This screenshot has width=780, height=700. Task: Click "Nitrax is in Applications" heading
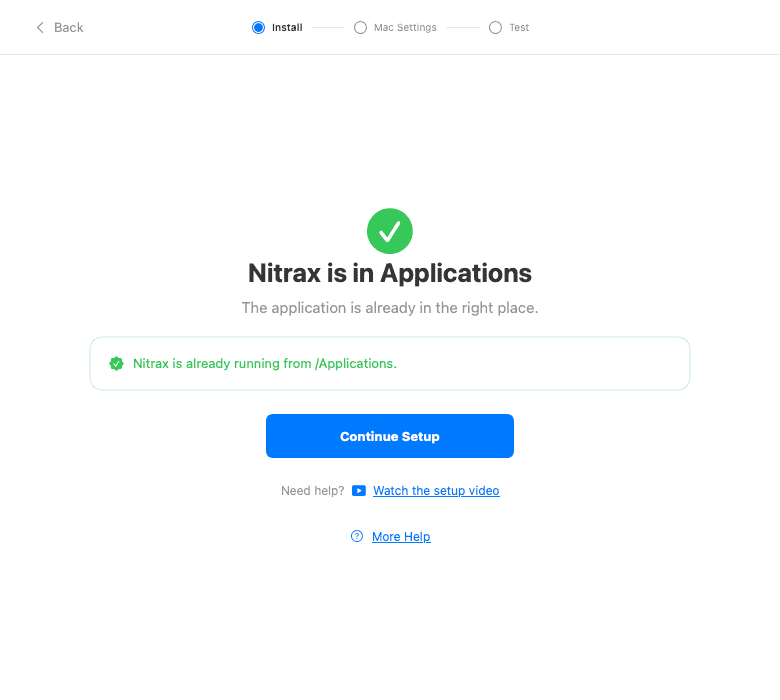(390, 273)
